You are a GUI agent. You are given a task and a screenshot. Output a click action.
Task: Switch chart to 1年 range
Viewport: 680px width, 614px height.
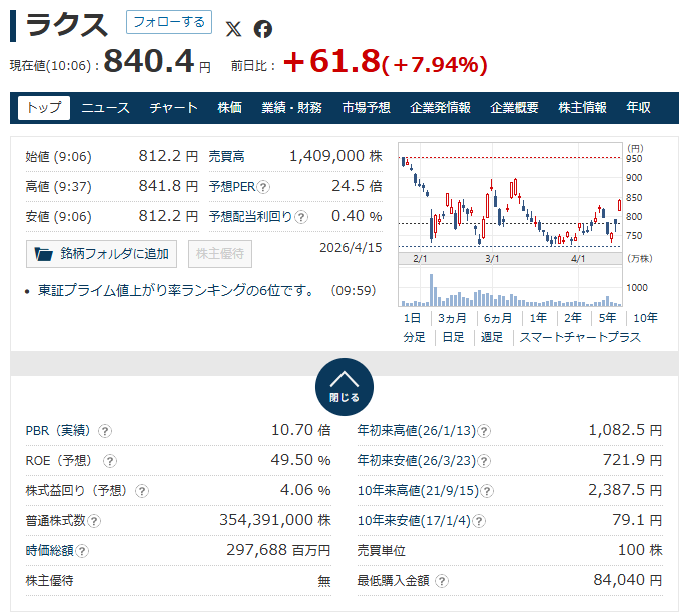click(538, 318)
